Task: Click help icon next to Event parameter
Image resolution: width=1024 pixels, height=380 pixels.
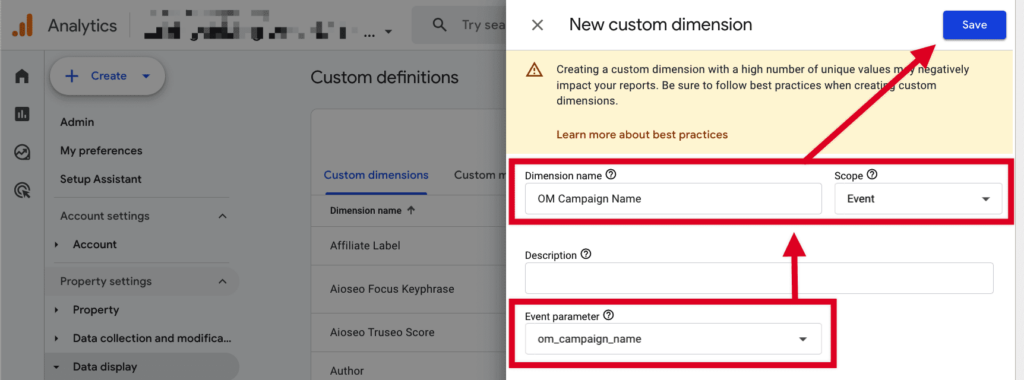Action: pyautogui.click(x=609, y=315)
